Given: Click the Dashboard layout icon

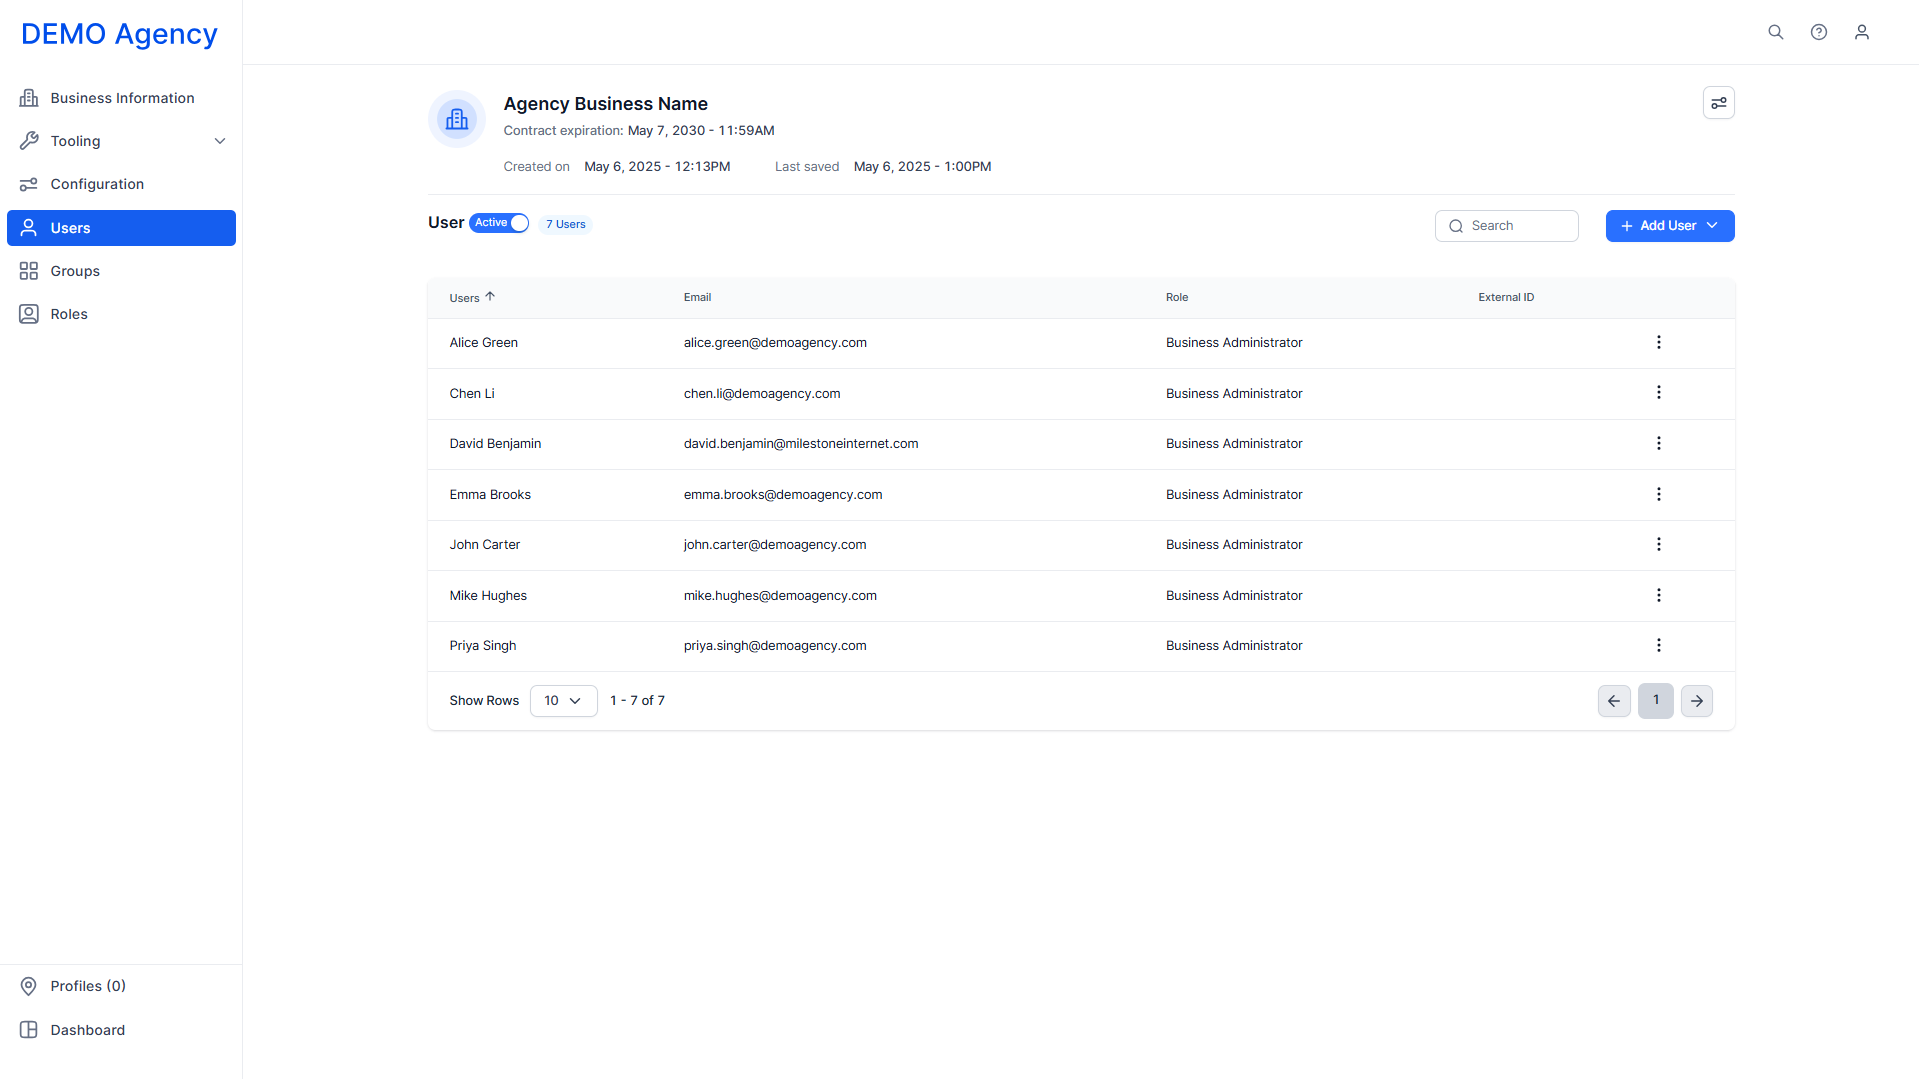Looking at the screenshot, I should [x=29, y=1030].
